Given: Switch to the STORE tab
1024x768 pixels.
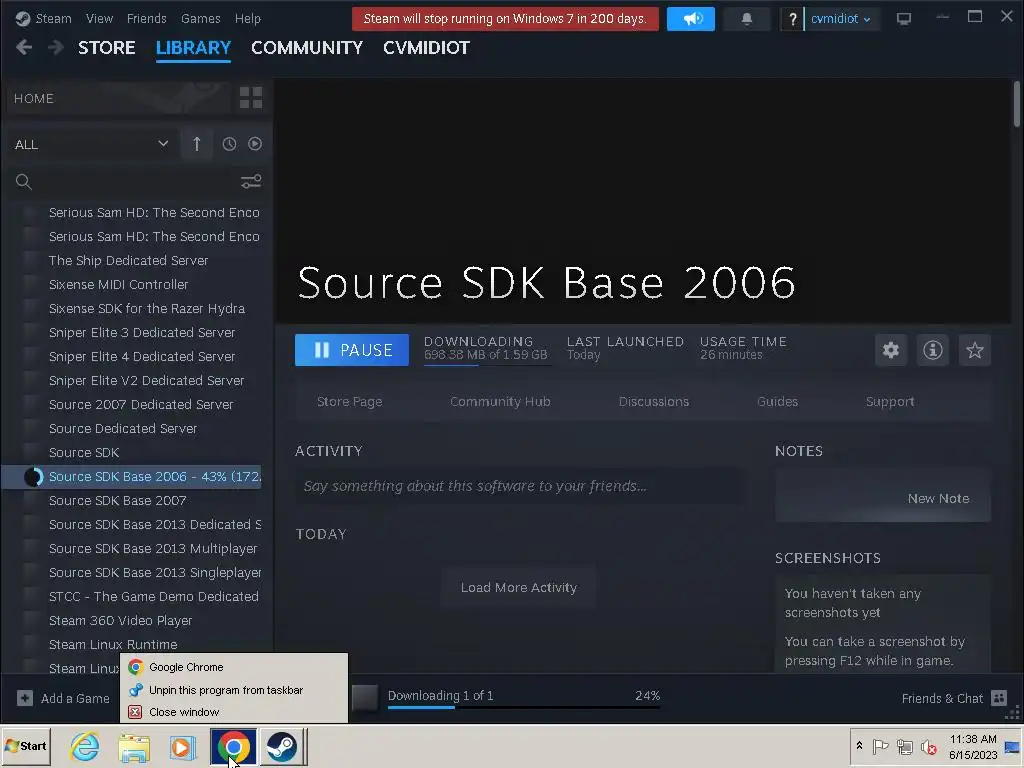Looking at the screenshot, I should tap(106, 48).
